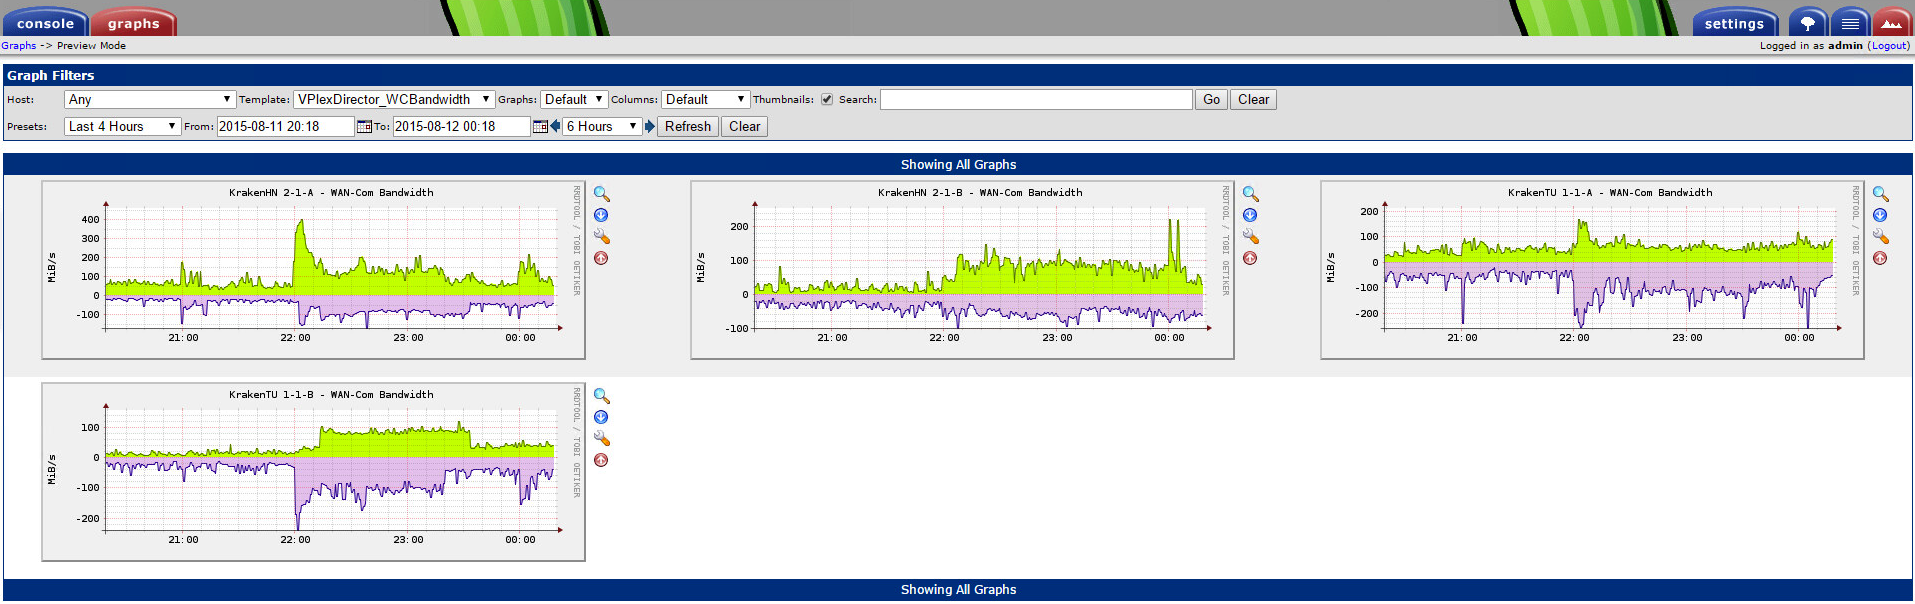Open the settings tab
This screenshot has height=604, width=1915.
point(1734,23)
